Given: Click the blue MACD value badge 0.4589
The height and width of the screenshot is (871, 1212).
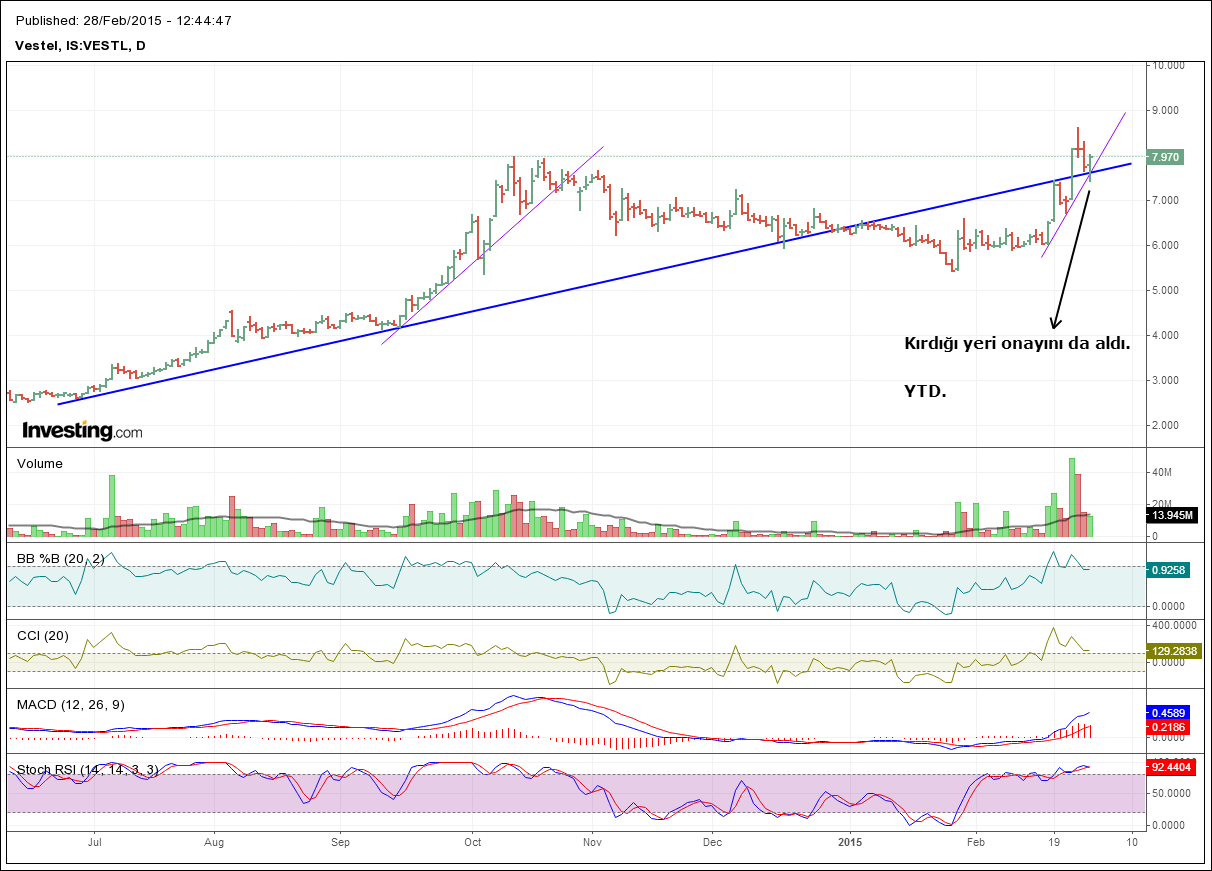Looking at the screenshot, I should coord(1166,712).
